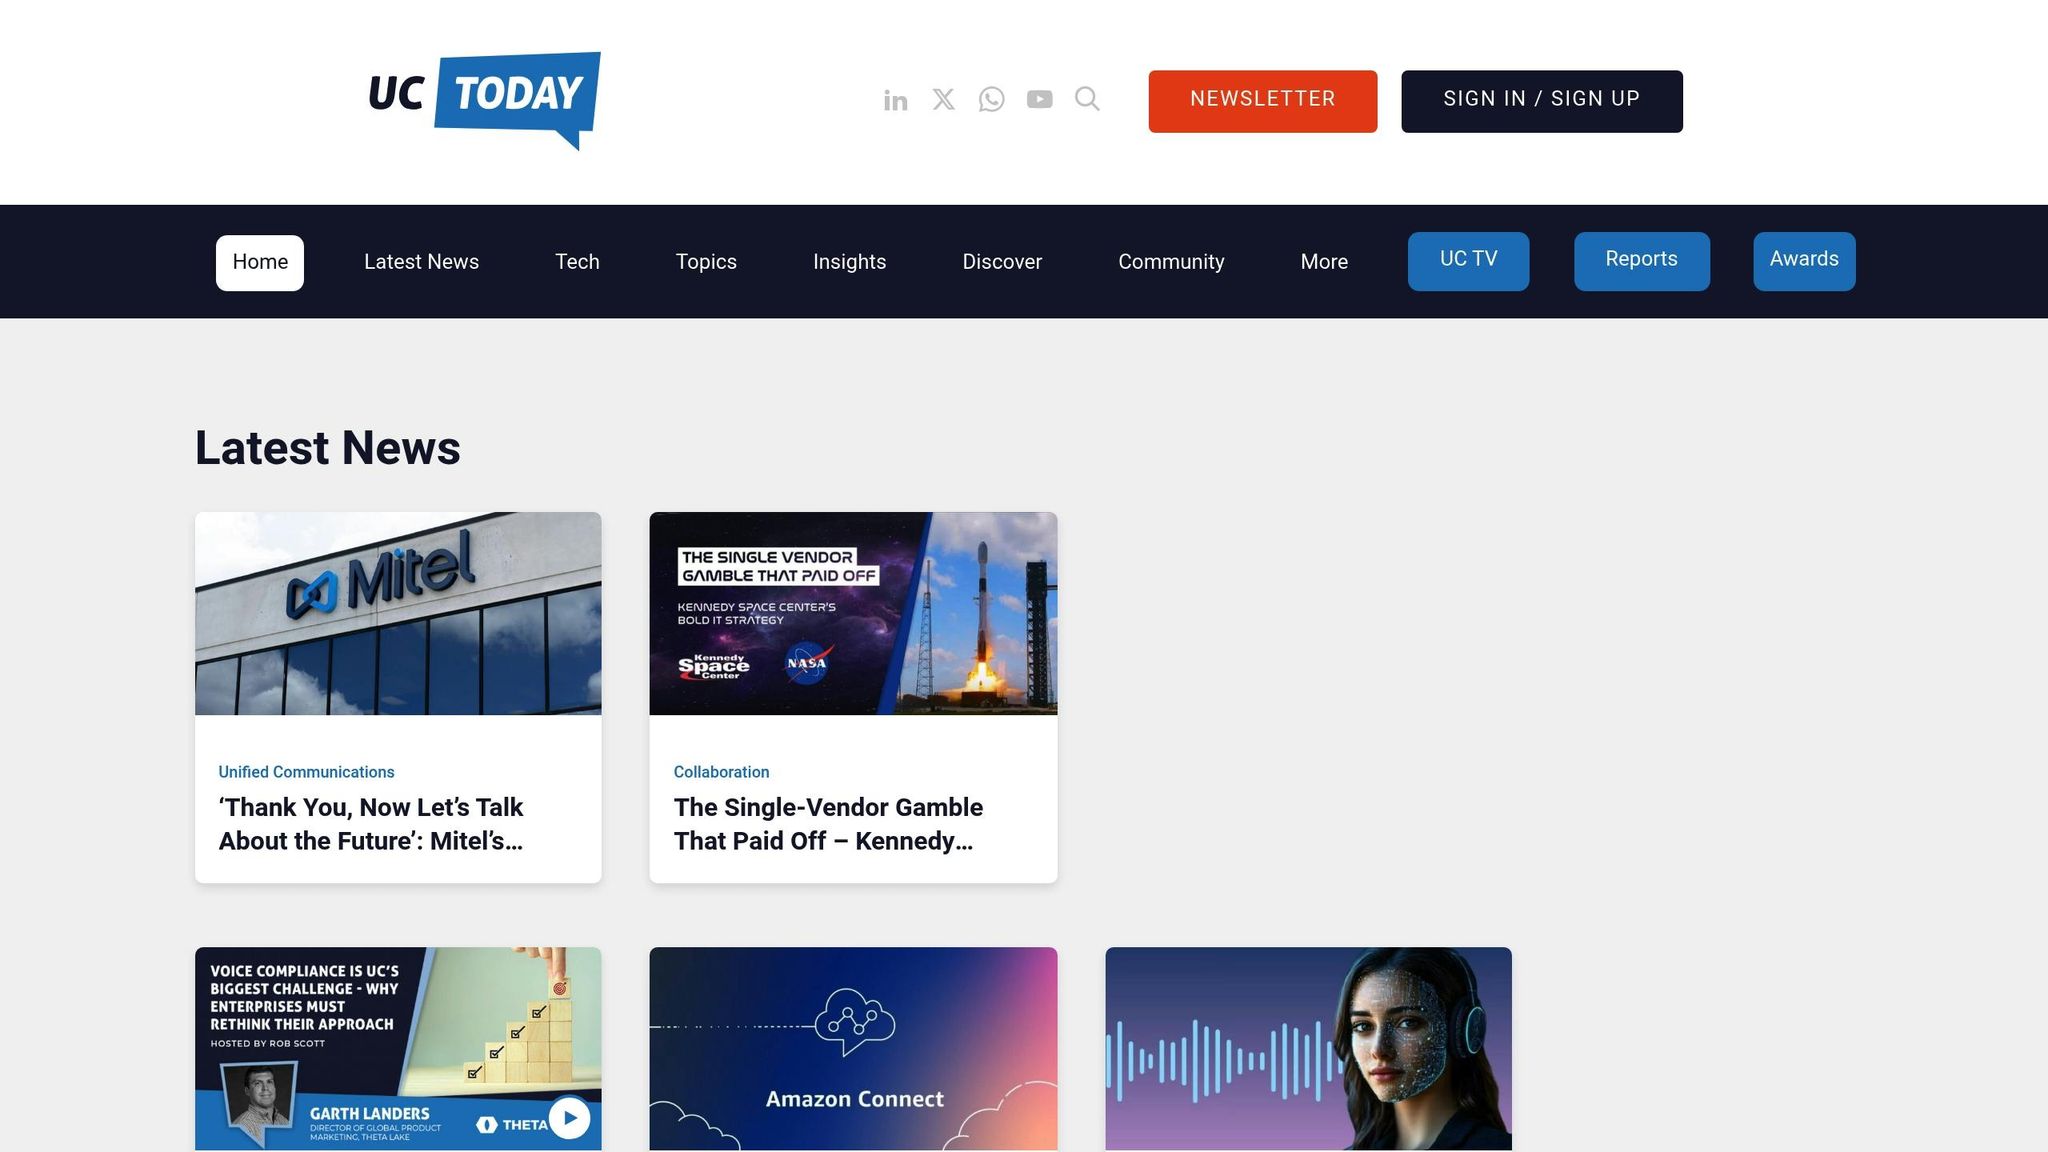The image size is (2048, 1152).
Task: Open the Unified Communications category link
Action: (306, 772)
